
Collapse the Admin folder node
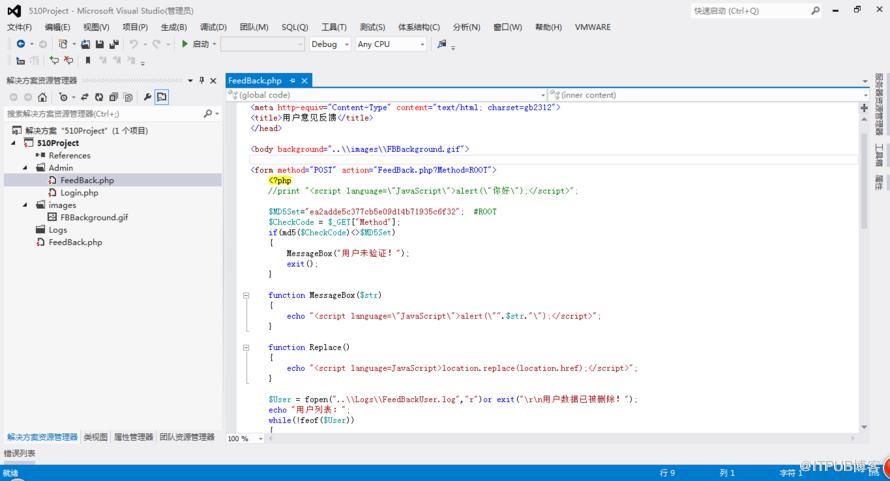pyautogui.click(x=25, y=168)
